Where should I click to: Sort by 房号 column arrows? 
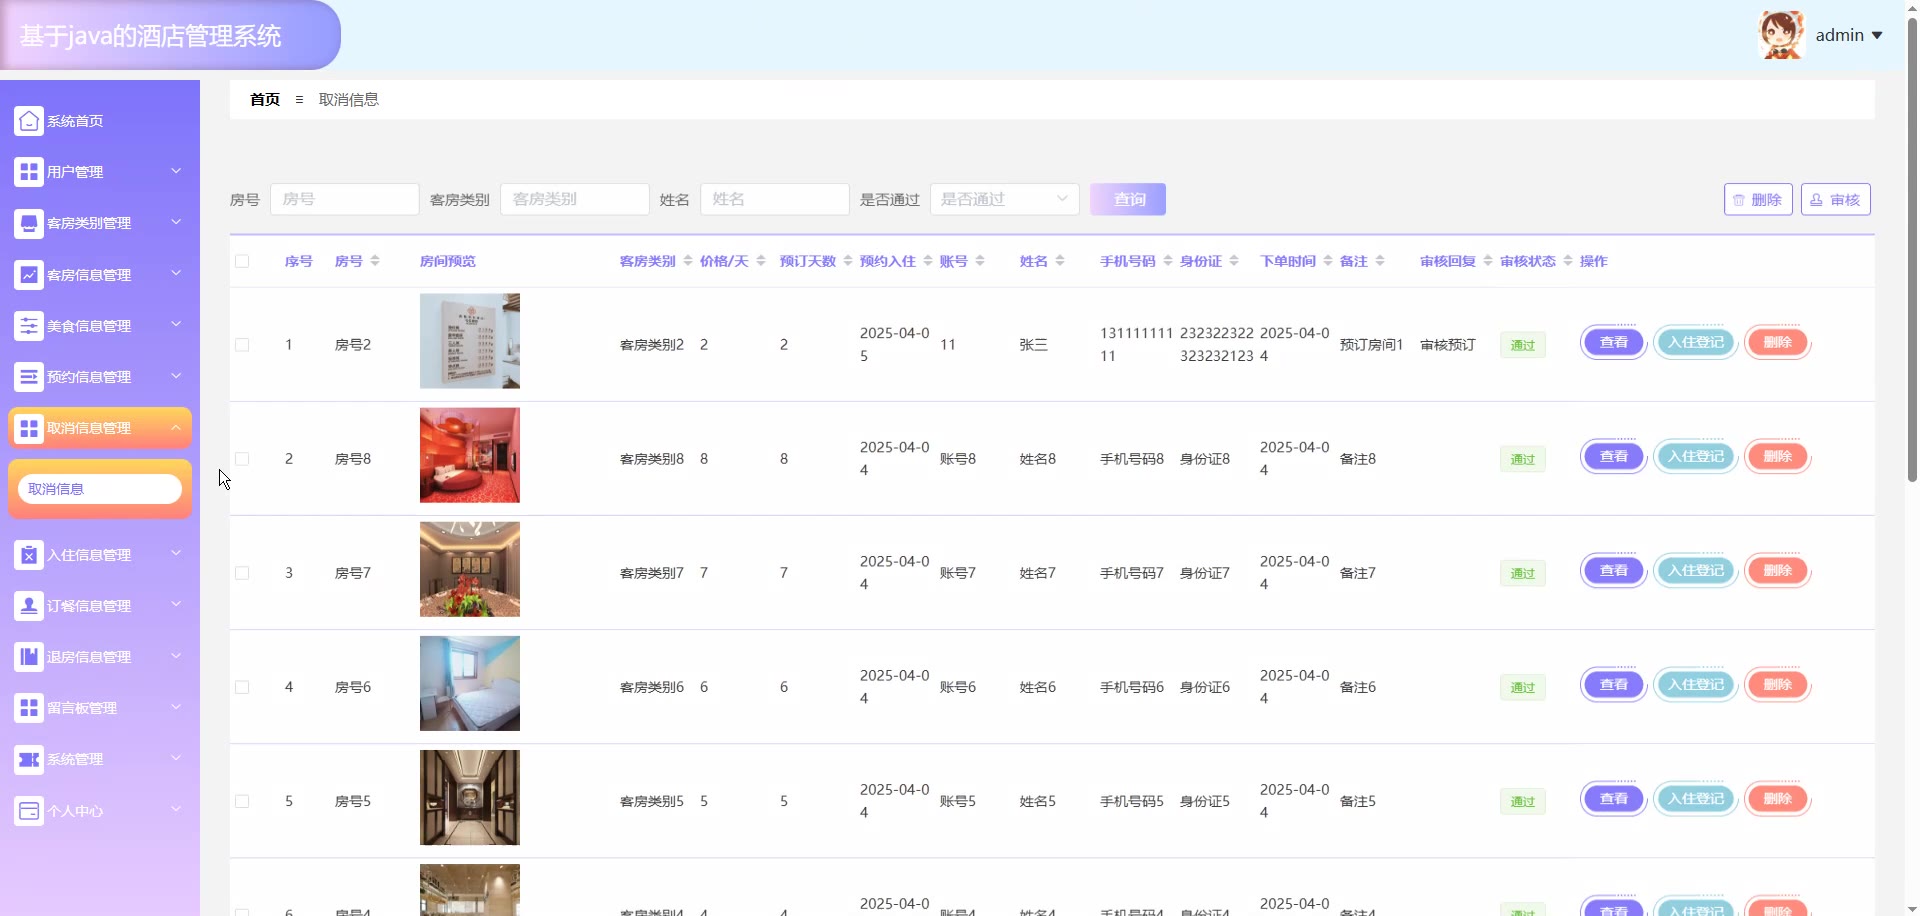375,261
